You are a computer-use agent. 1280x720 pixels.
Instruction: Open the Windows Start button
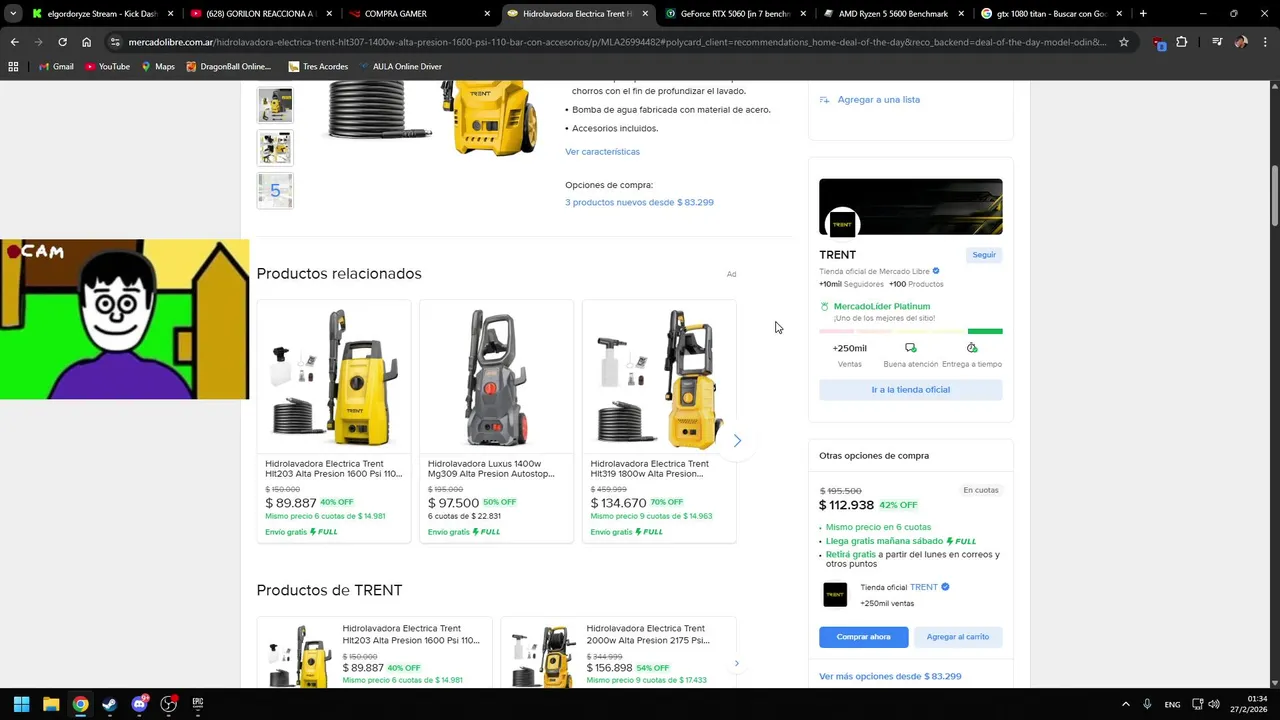tap(21, 704)
